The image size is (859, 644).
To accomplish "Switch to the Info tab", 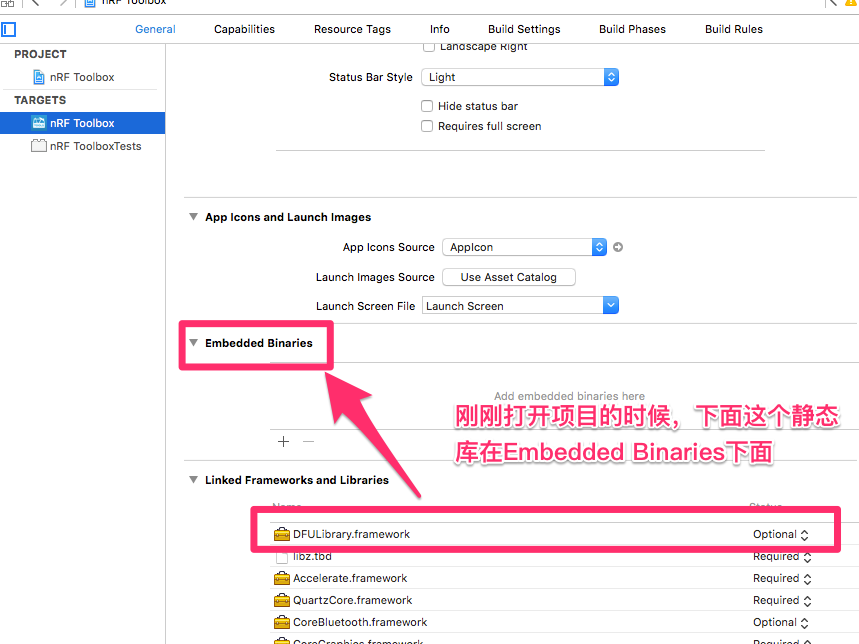I will (x=439, y=29).
